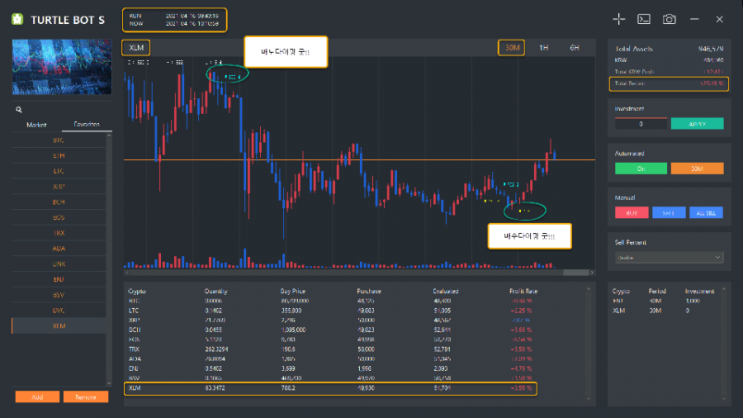Viewport: 743px width, 418px height.
Task: Switch to the Market tab
Action: coord(36,125)
